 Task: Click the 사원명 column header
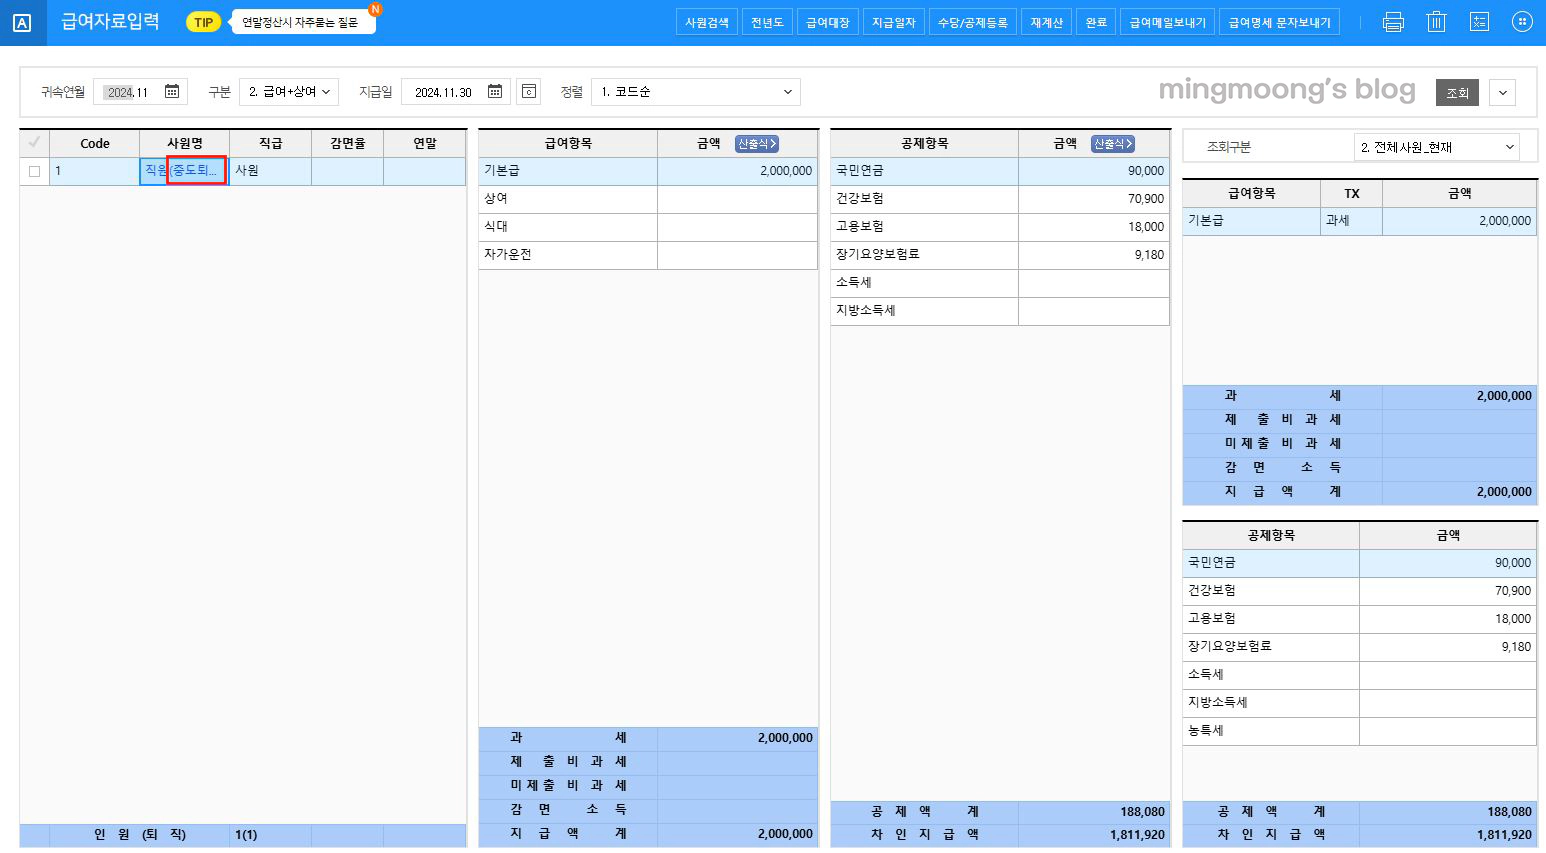point(185,143)
